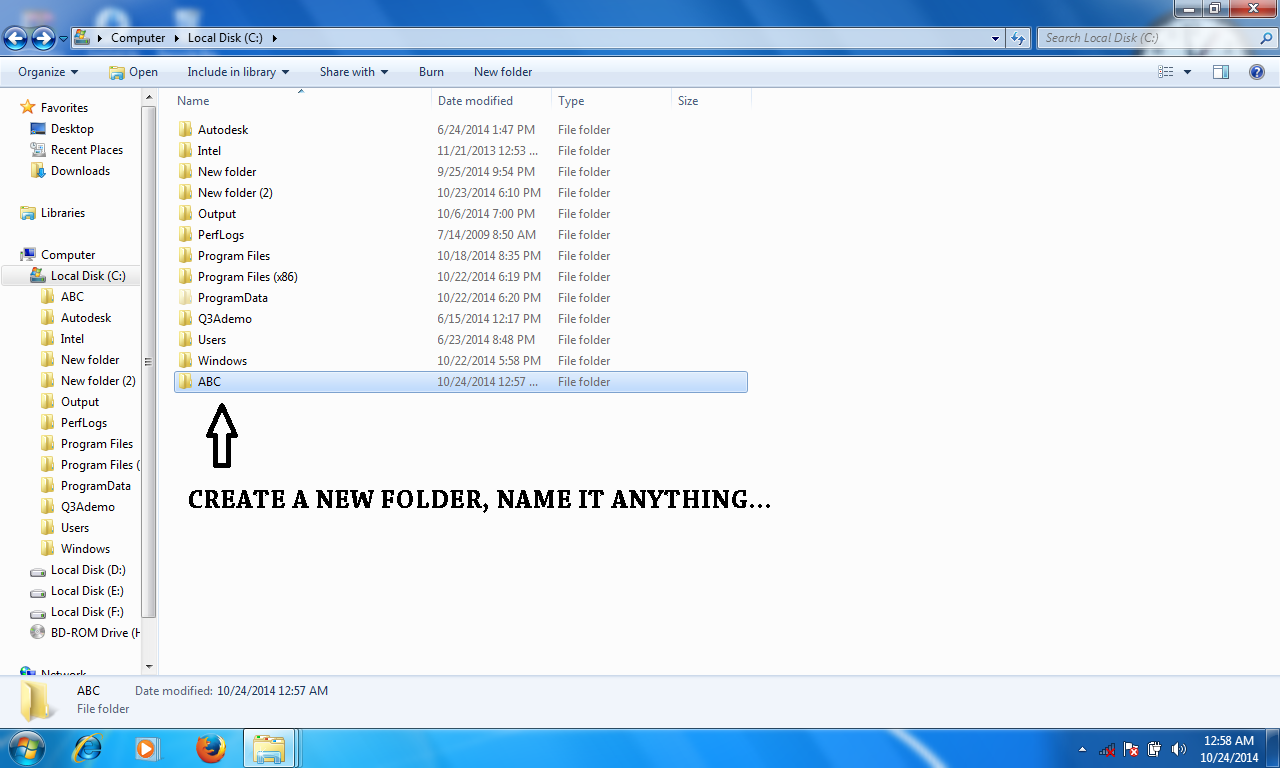Click the Action Center flag tray icon

coord(1131,749)
